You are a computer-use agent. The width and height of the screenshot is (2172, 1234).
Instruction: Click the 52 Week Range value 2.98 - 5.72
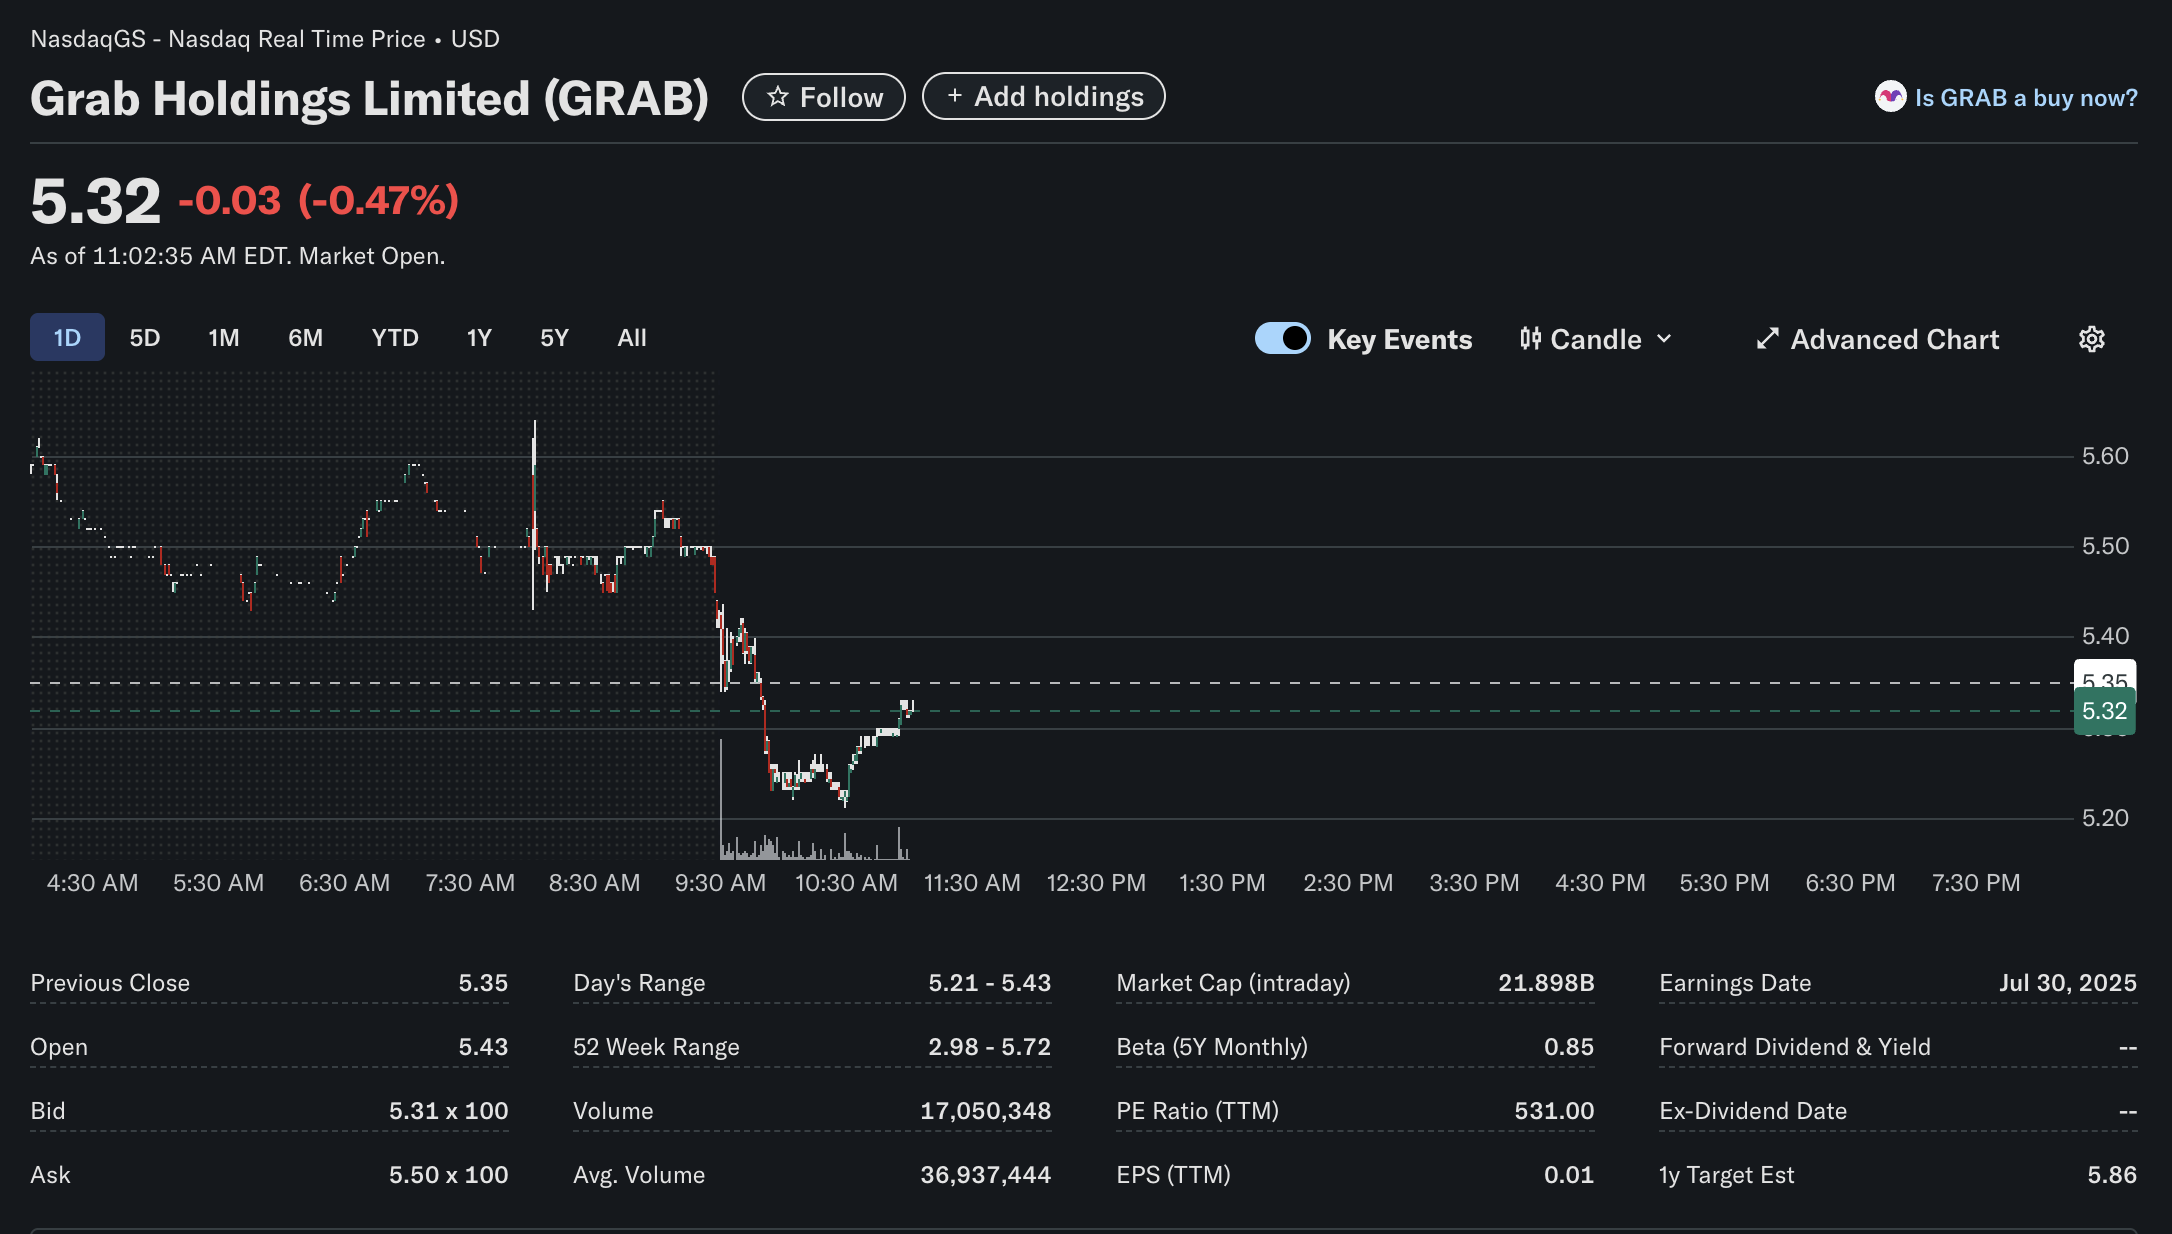tap(989, 1047)
